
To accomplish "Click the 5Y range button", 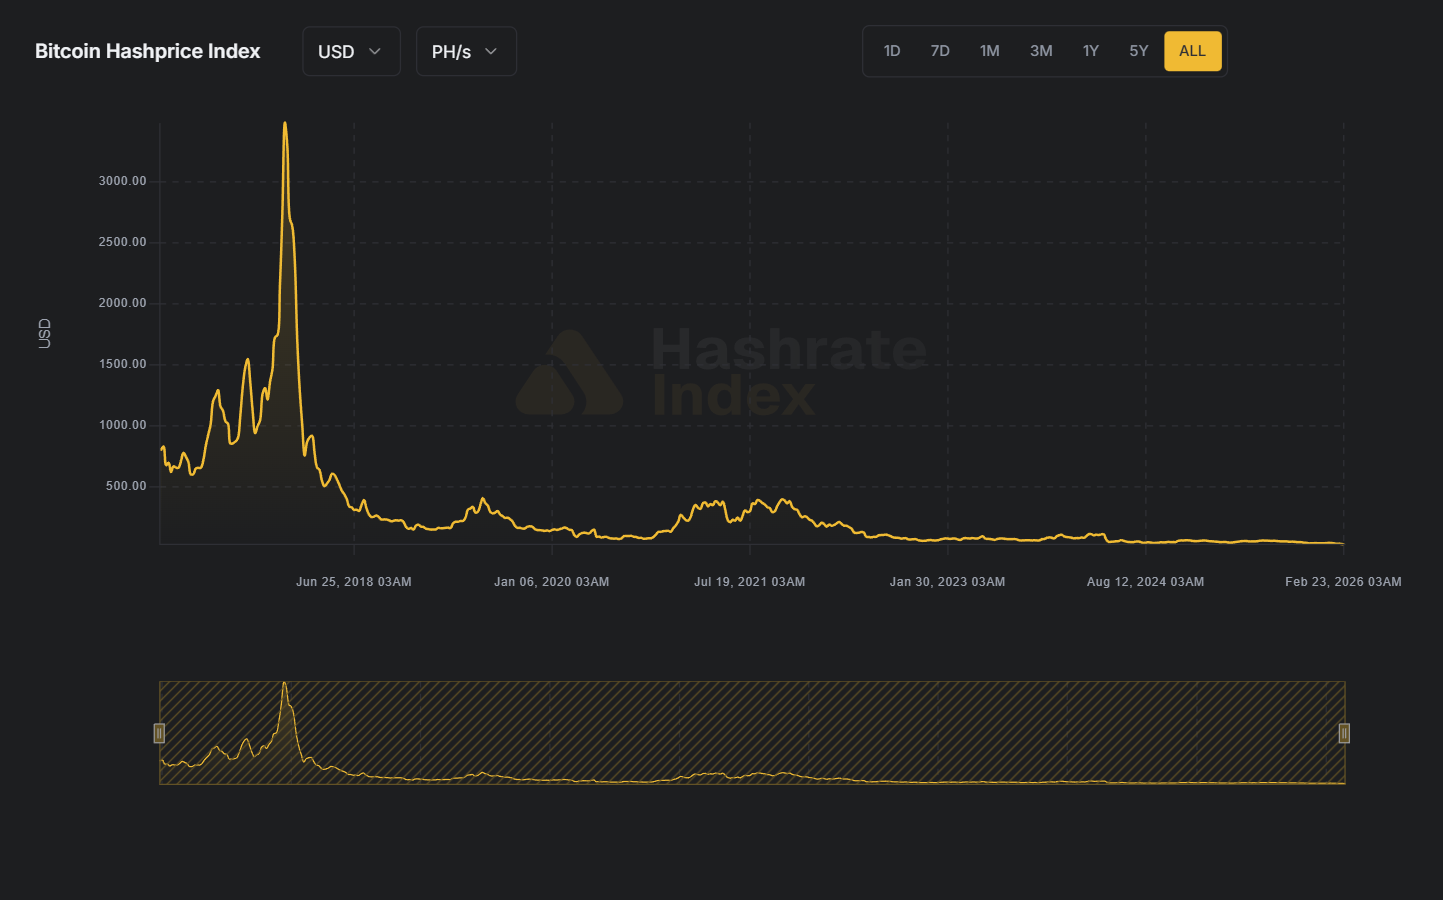I will 1138,50.
